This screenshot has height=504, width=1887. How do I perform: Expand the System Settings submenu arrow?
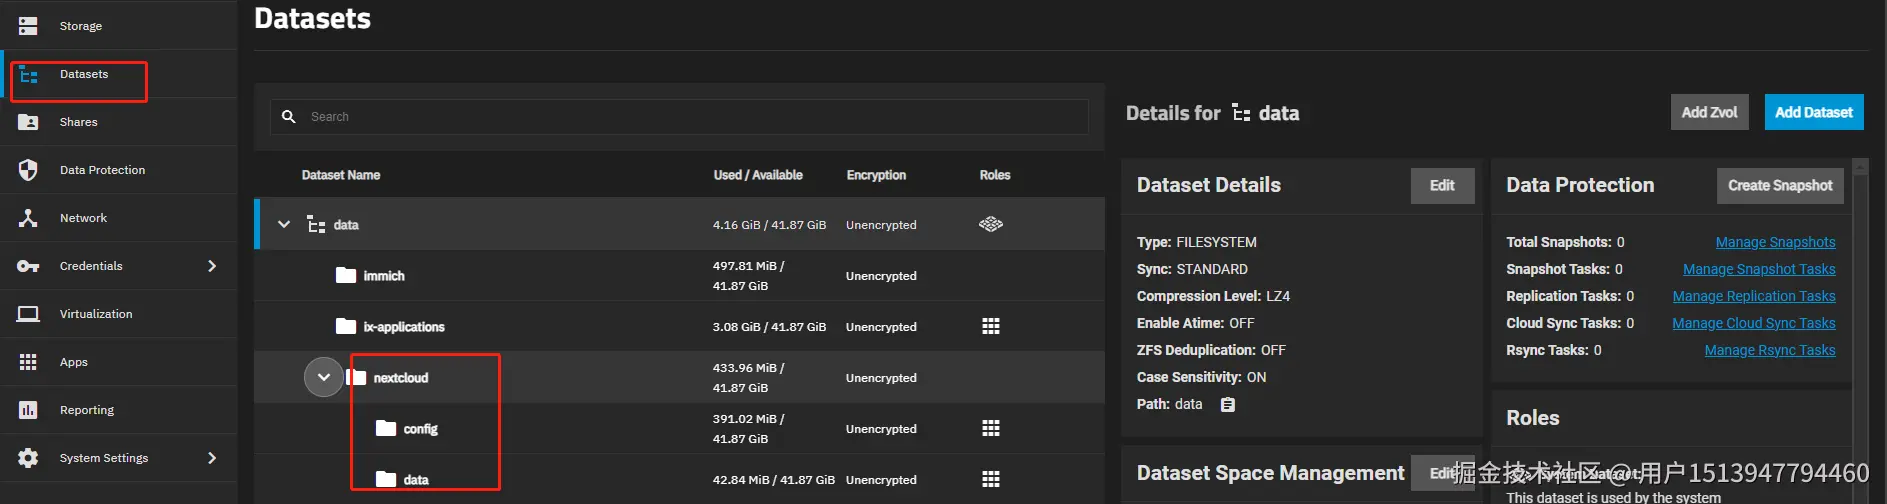point(212,458)
